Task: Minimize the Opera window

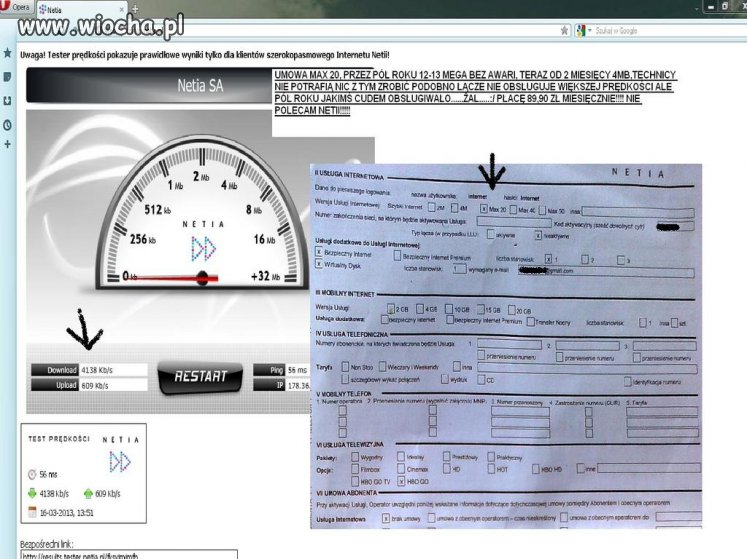Action: tap(711, 7)
